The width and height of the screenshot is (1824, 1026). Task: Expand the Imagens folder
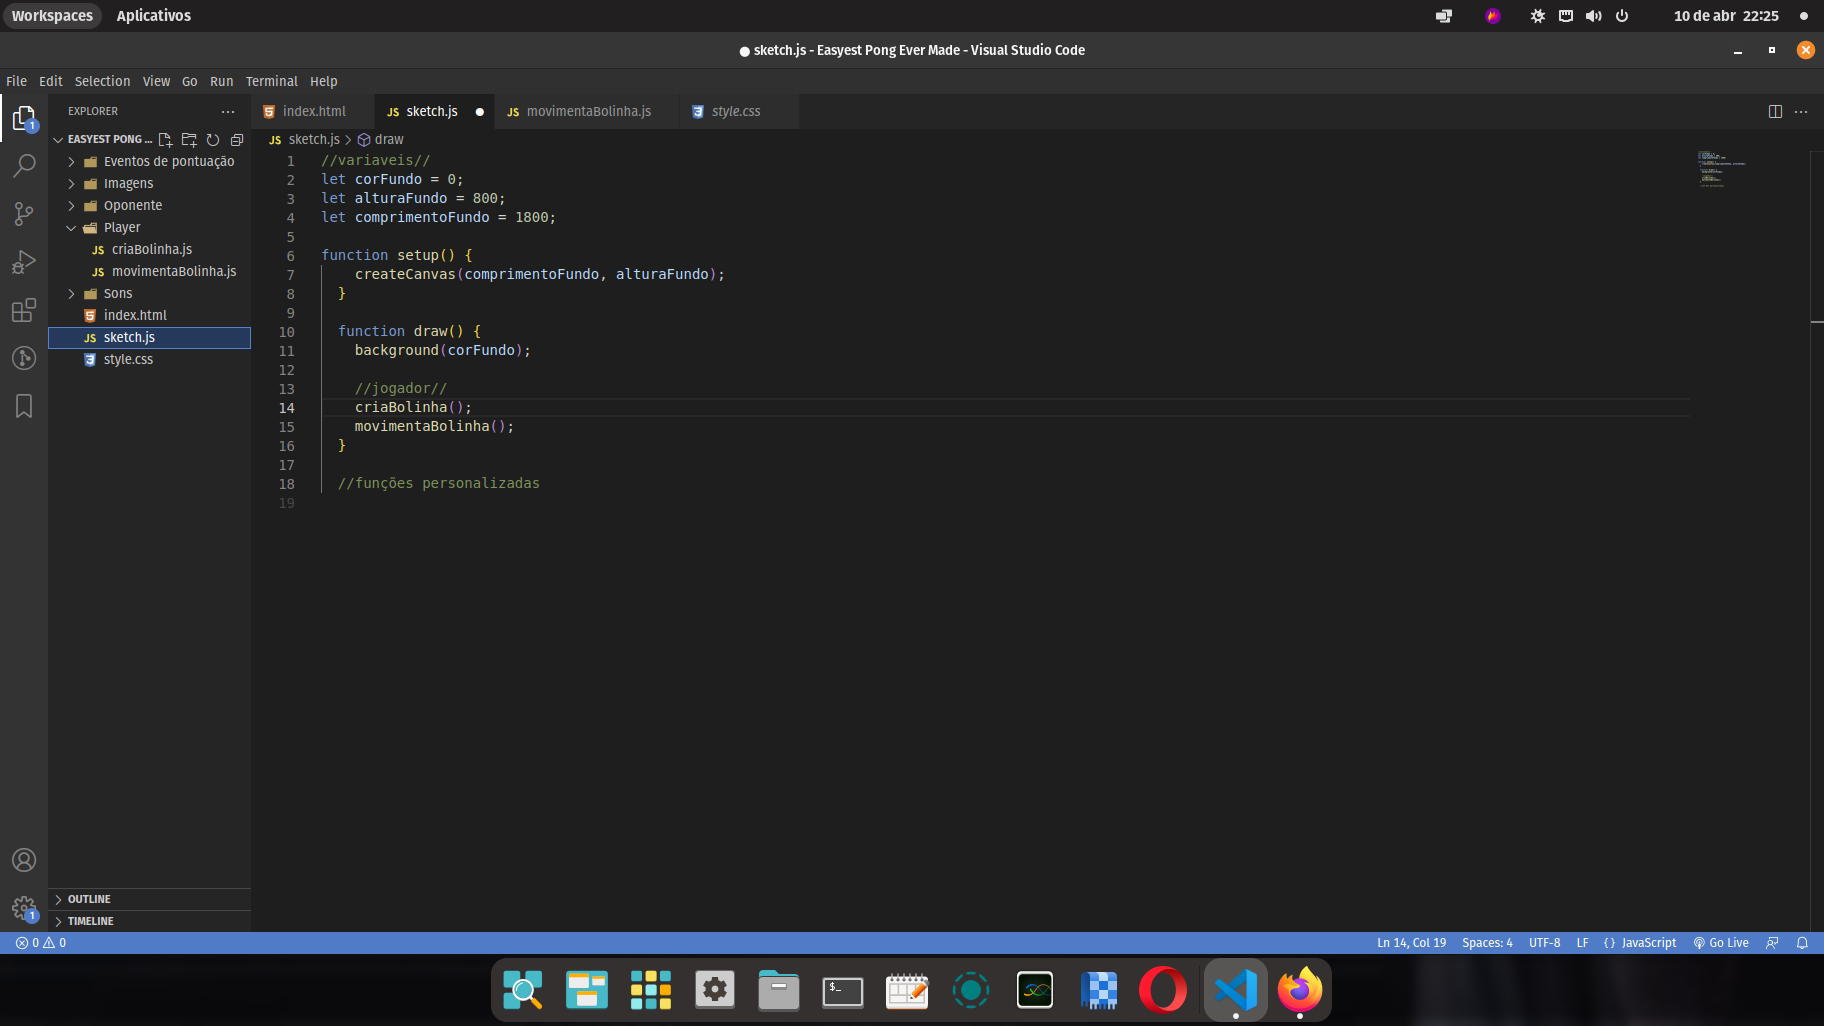coord(149,184)
